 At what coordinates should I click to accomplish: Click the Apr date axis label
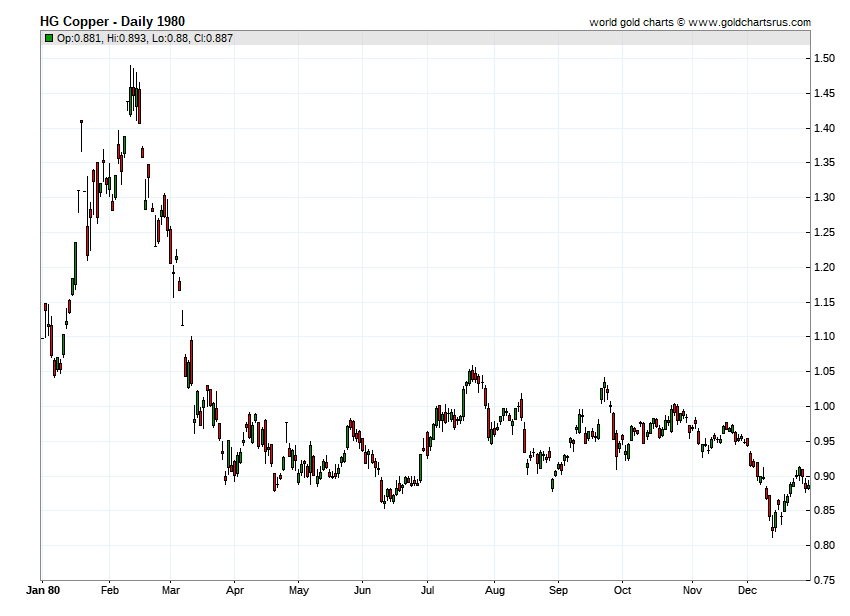pos(235,591)
